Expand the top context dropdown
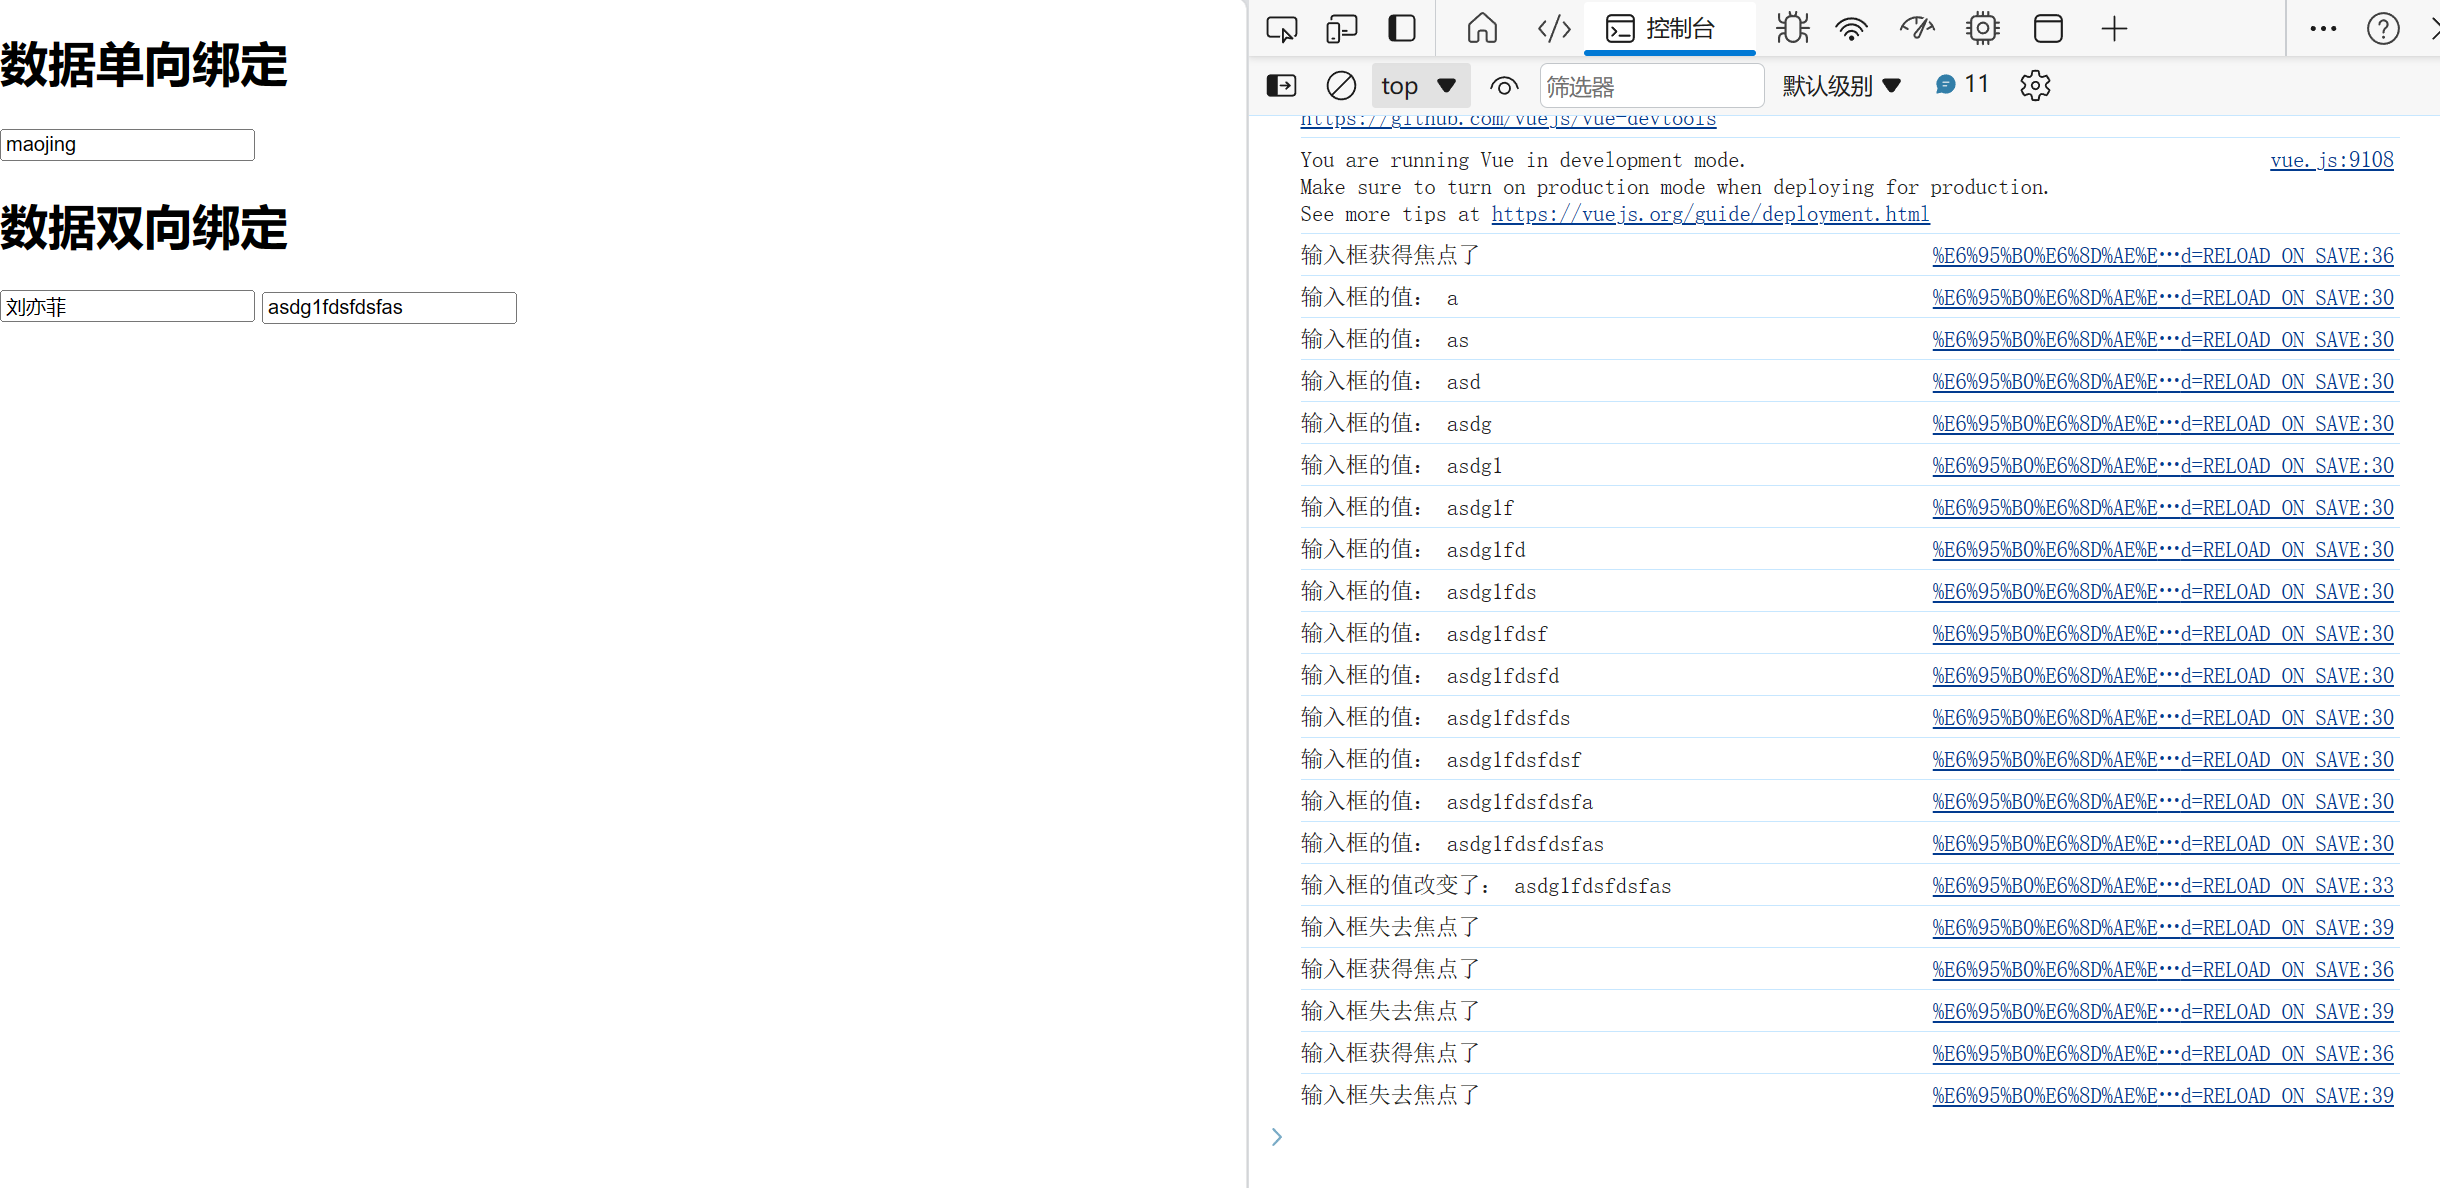This screenshot has width=2440, height=1188. 1419,86
